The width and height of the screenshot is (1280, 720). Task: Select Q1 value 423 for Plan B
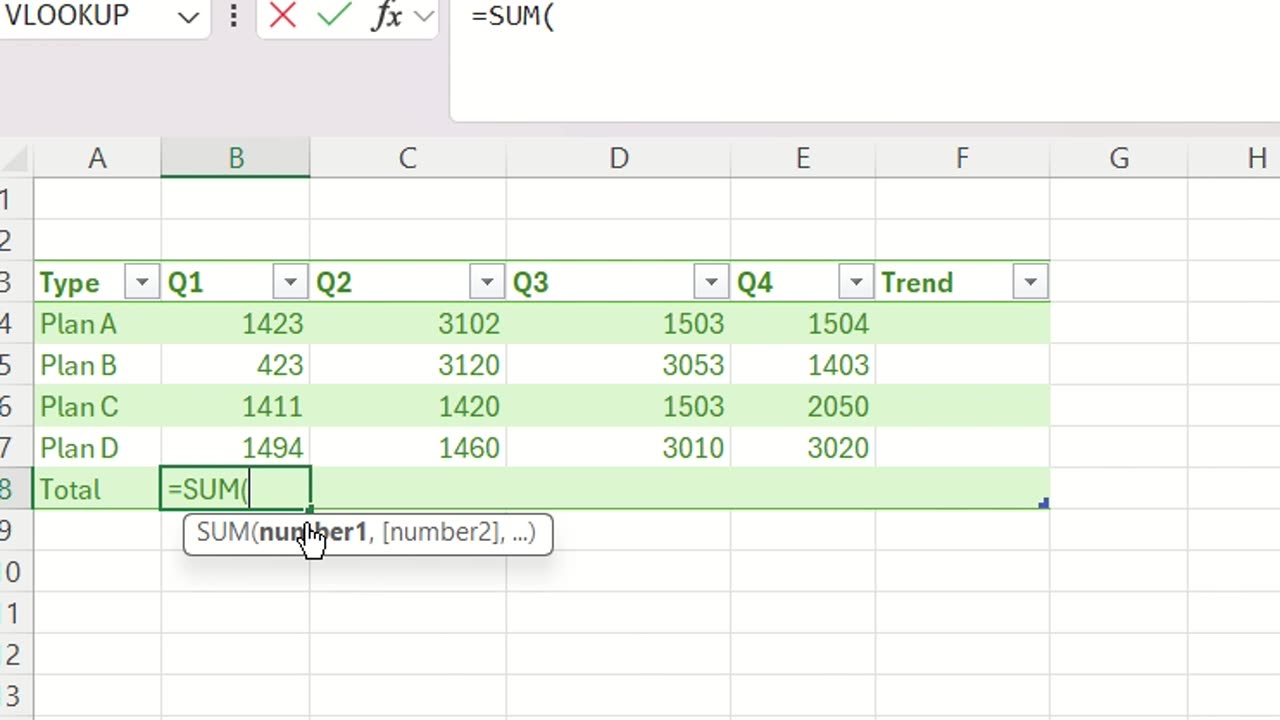coord(236,365)
